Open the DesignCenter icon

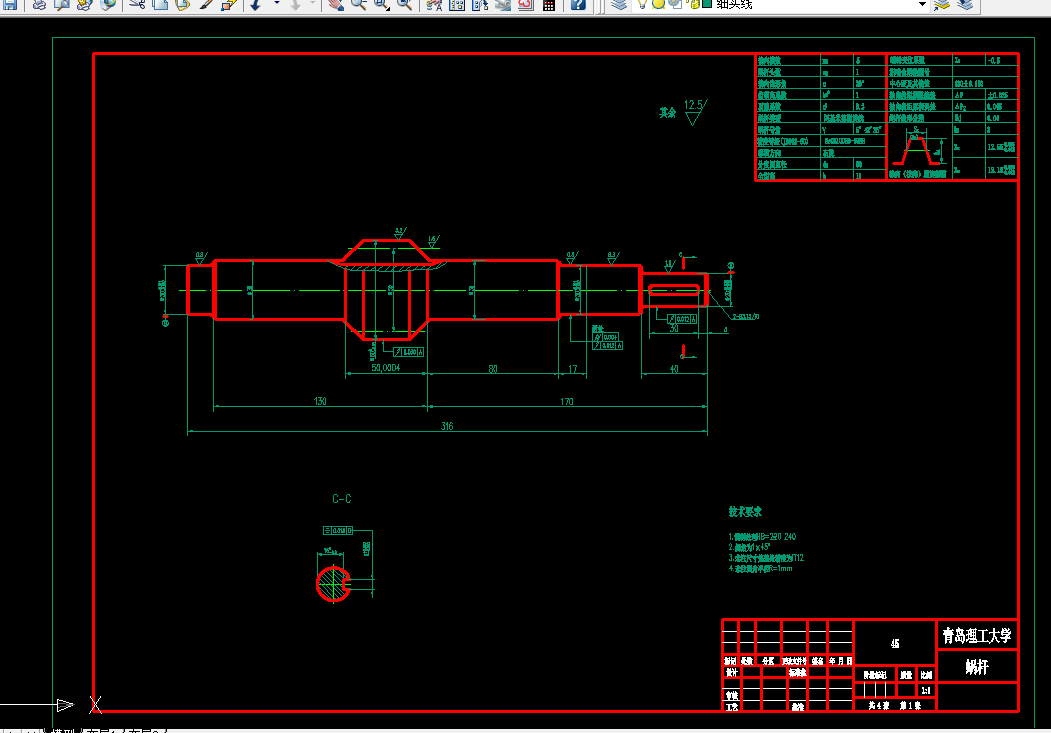[457, 4]
